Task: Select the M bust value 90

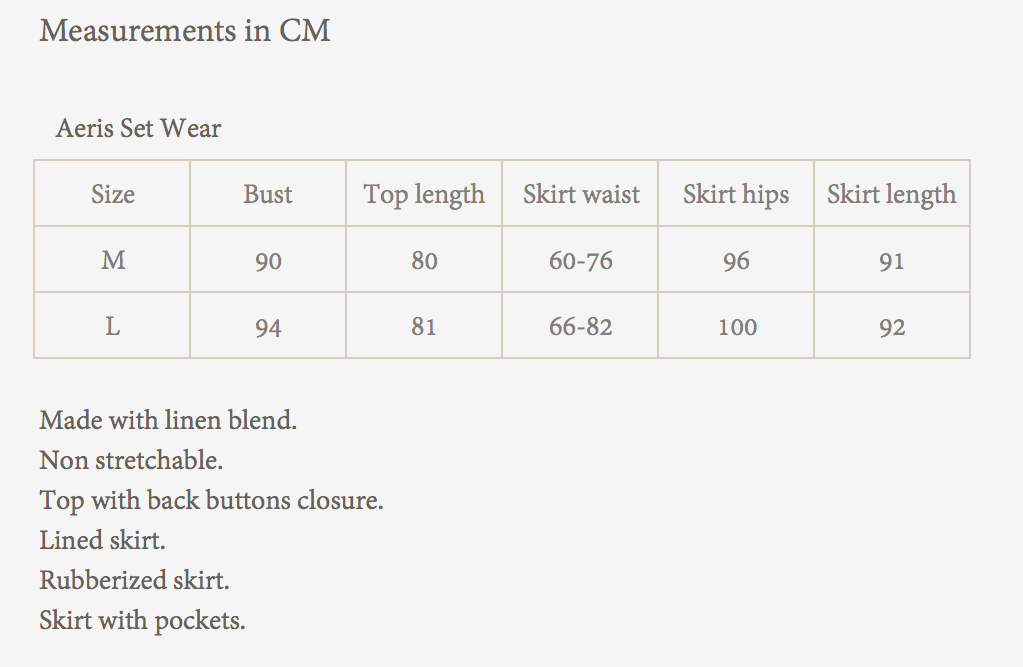Action: (x=268, y=262)
